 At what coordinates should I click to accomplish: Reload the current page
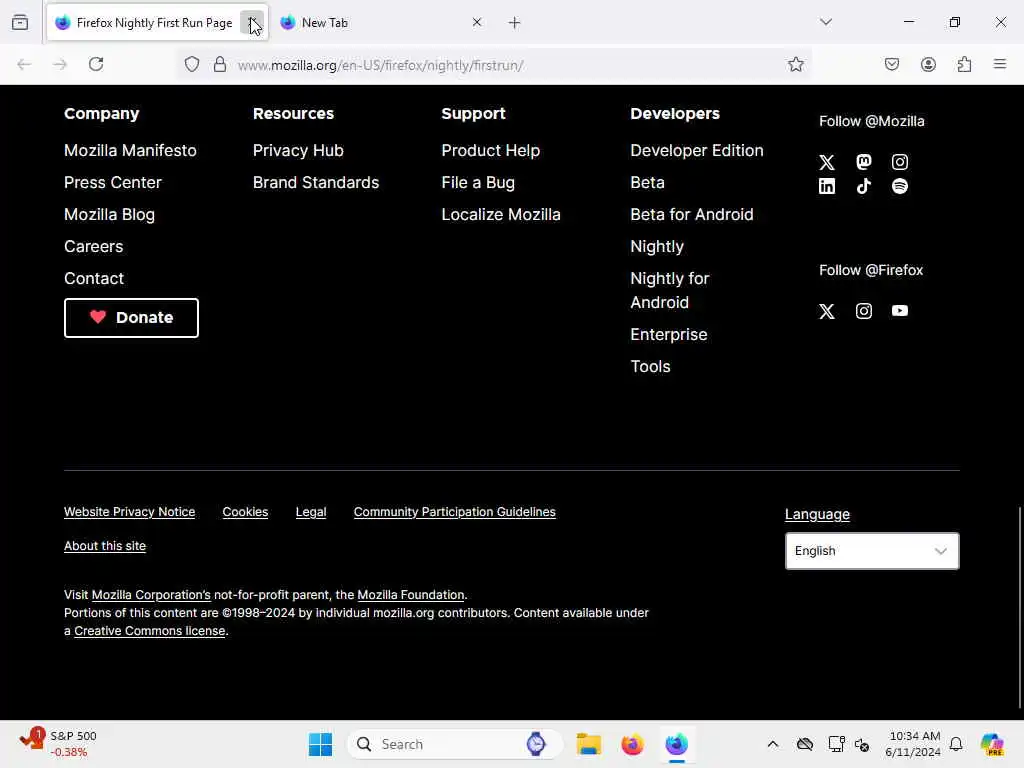click(96, 64)
